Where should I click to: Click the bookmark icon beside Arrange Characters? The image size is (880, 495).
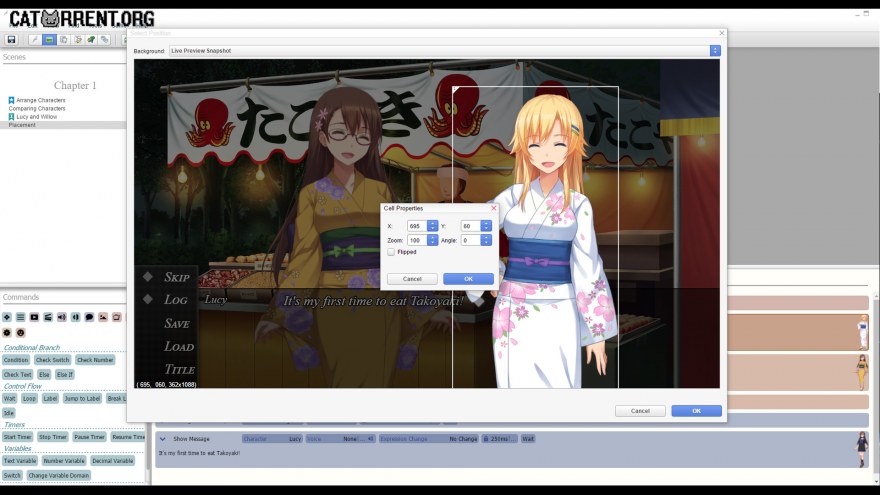tap(11, 100)
